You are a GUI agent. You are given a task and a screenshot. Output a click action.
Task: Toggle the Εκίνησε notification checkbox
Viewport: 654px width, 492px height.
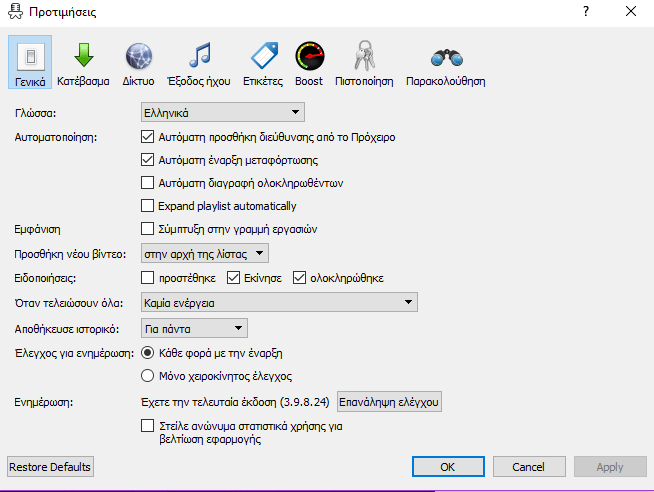(x=233, y=278)
